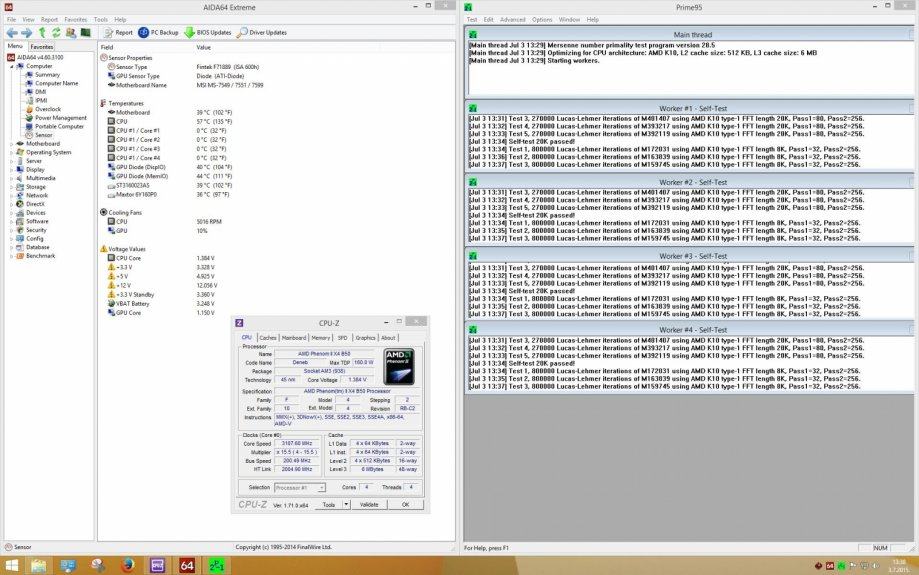This screenshot has width=919, height=575.
Task: Open PC Backup from AIDA64 toolbar
Action: [x=158, y=33]
